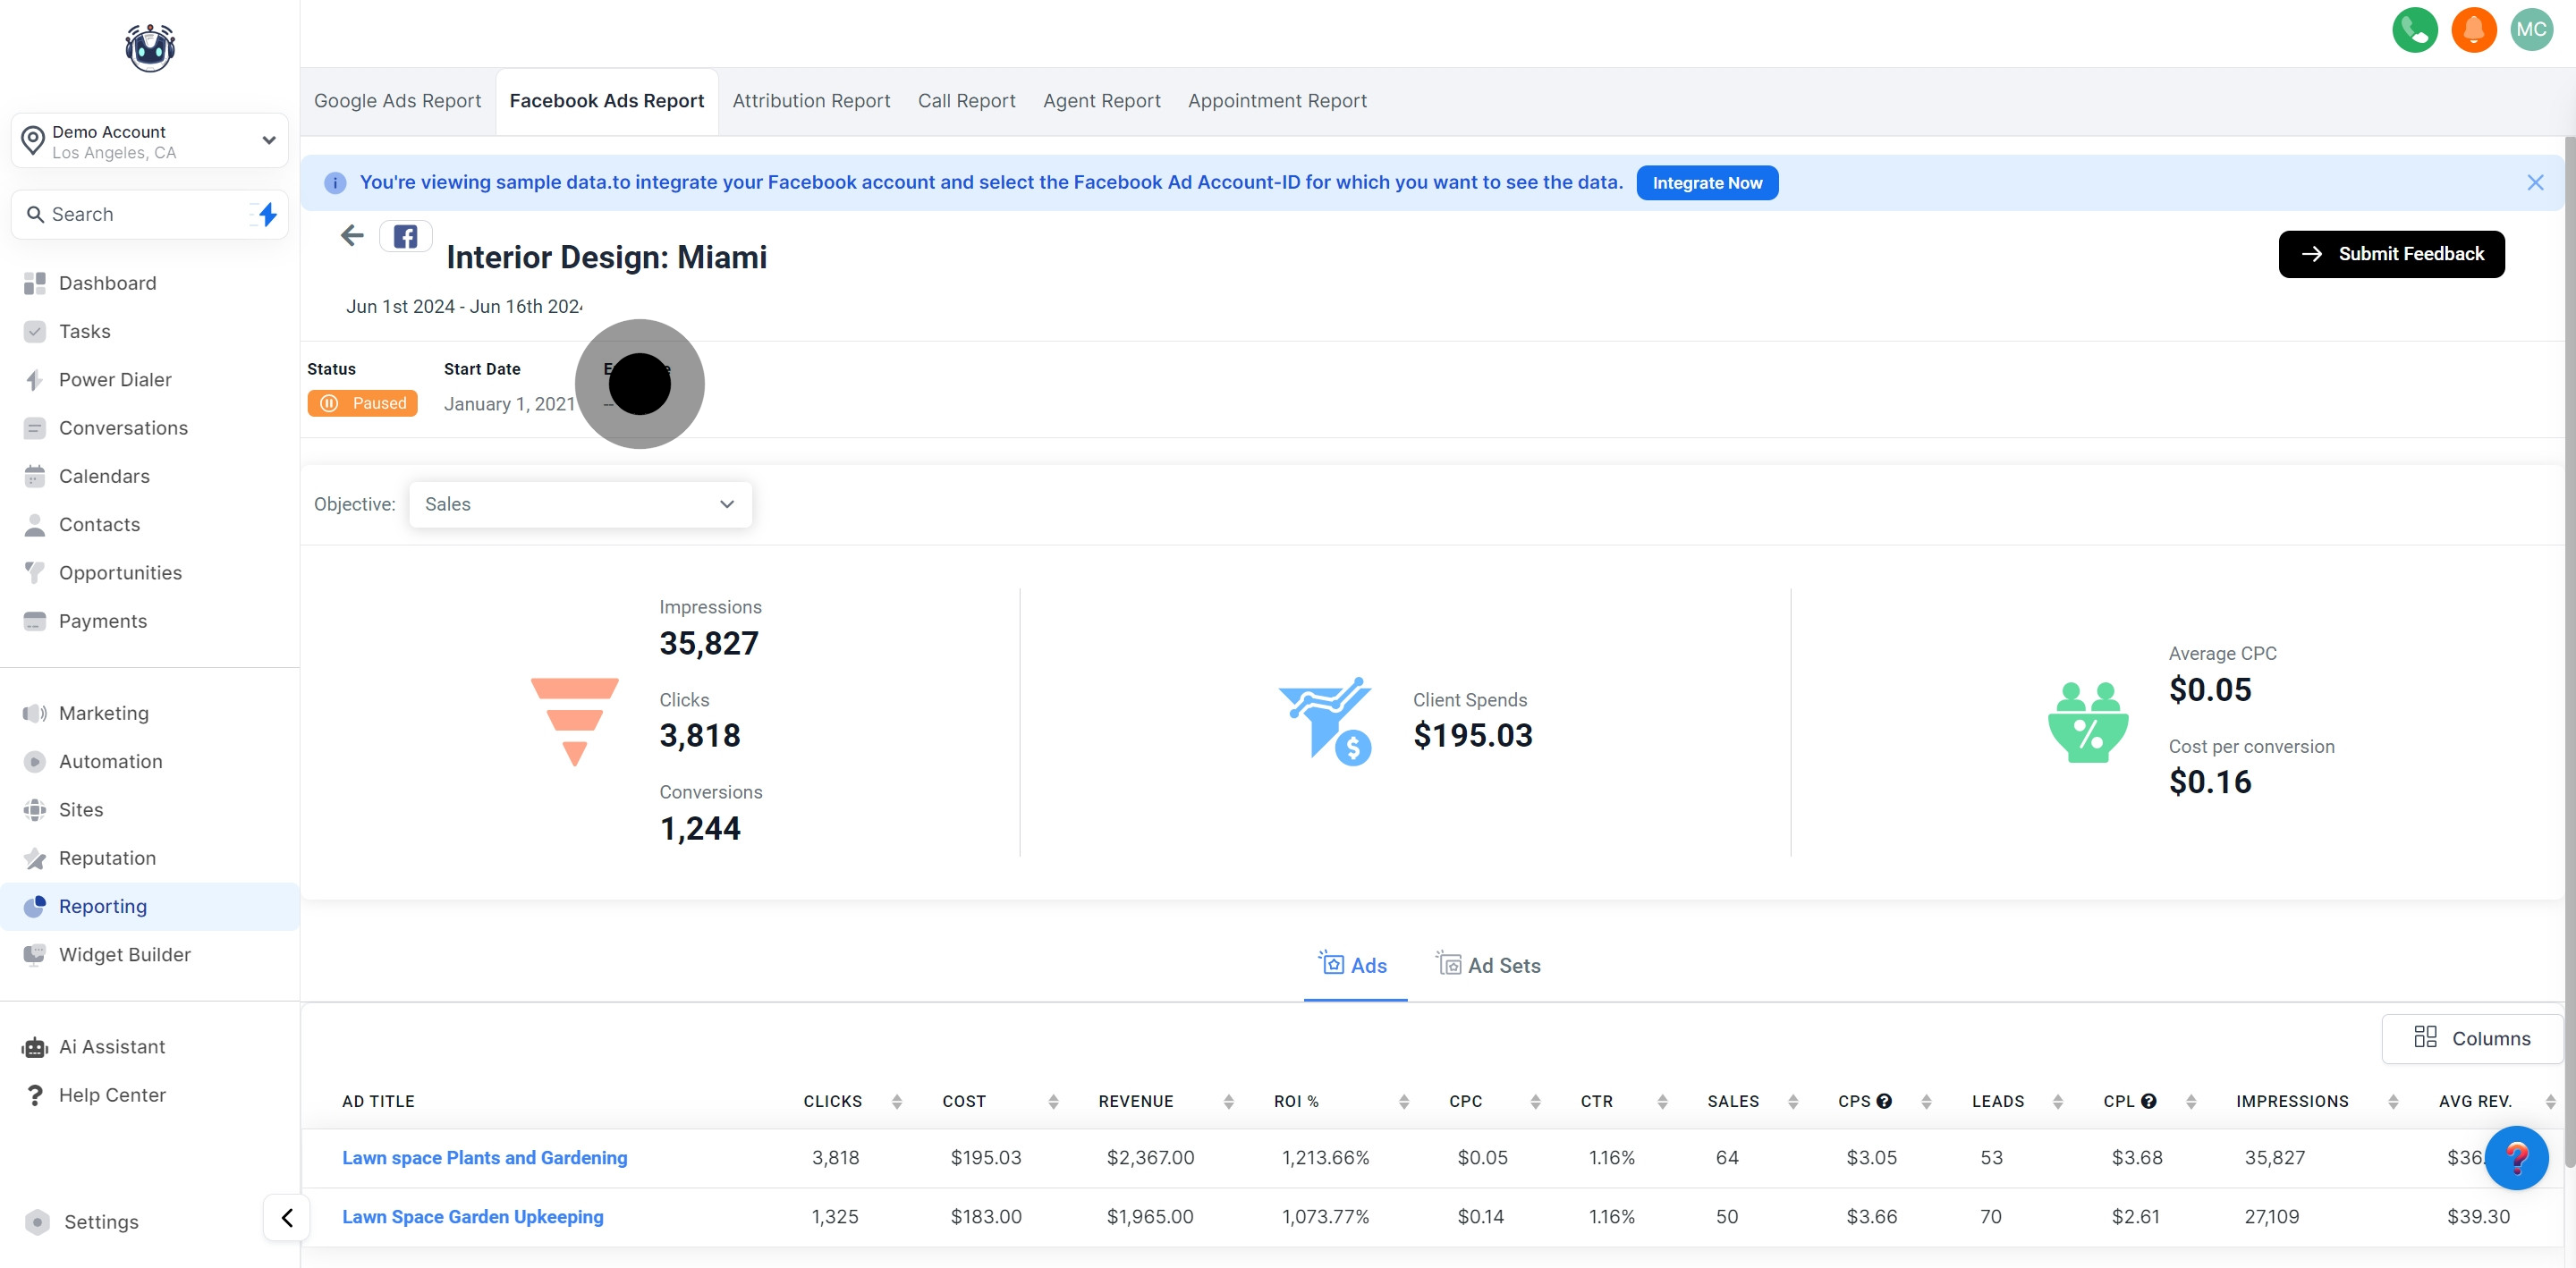Sort table by Revenue column arrows

[x=1229, y=1101]
